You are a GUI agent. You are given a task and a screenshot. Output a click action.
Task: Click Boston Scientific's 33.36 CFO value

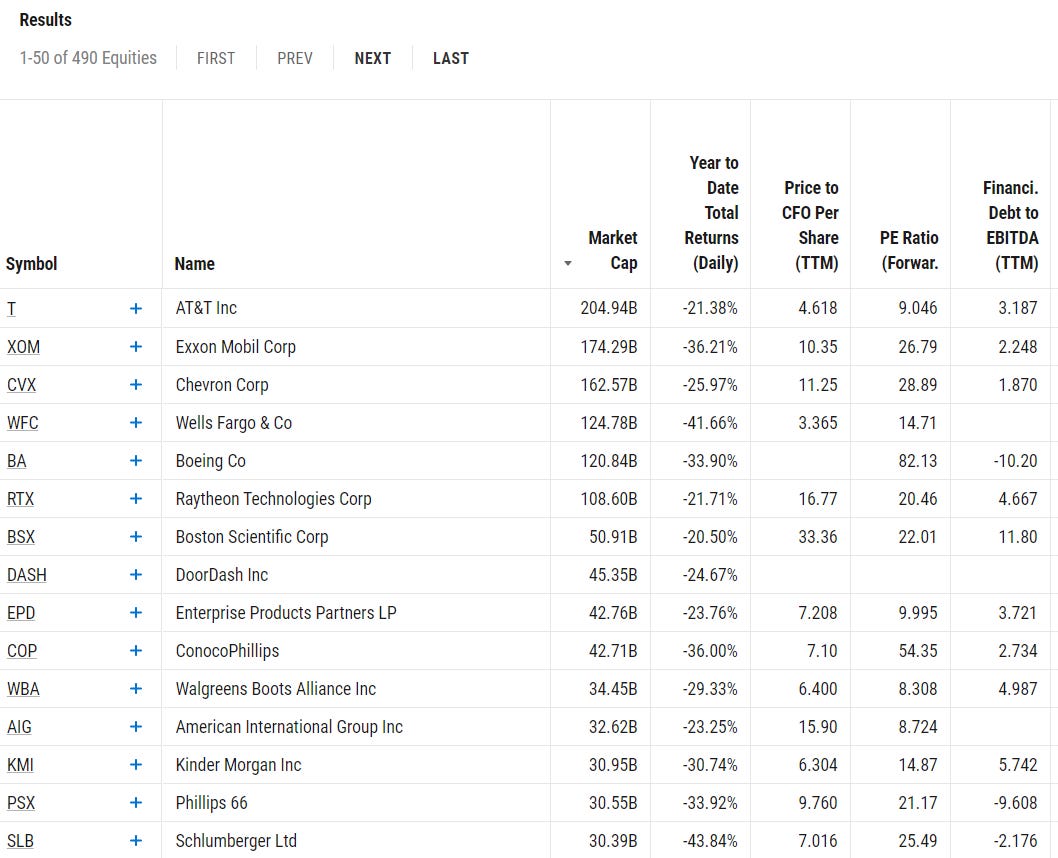tap(818, 537)
